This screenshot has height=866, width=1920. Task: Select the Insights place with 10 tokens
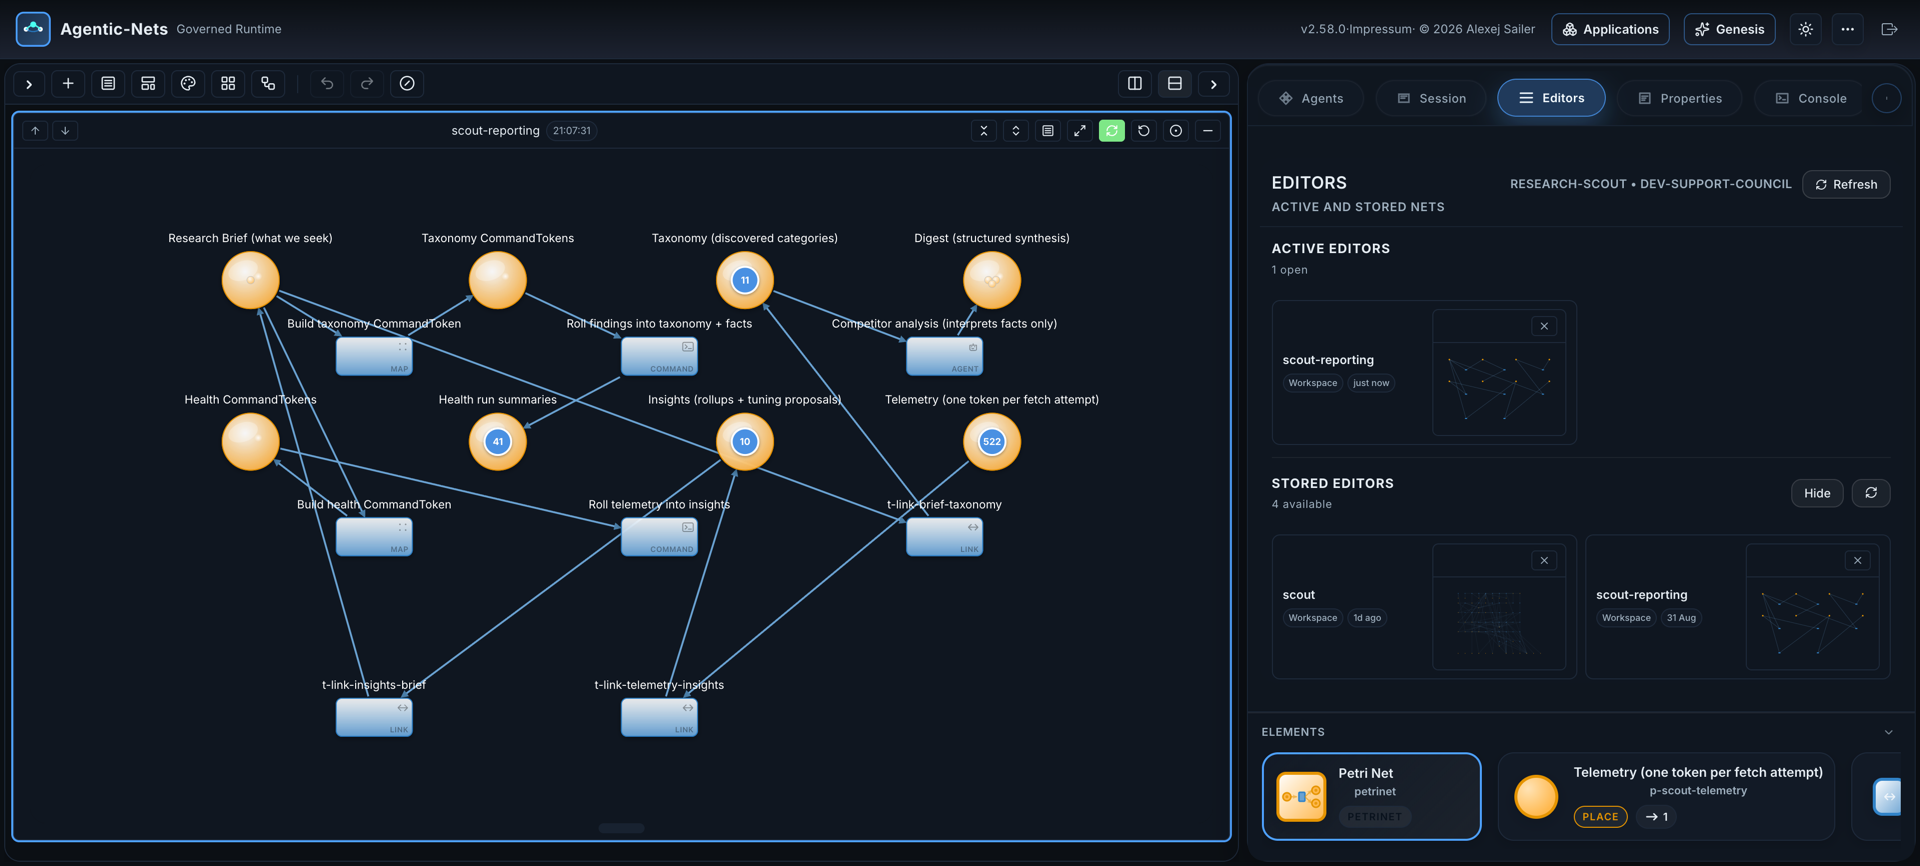pos(745,442)
